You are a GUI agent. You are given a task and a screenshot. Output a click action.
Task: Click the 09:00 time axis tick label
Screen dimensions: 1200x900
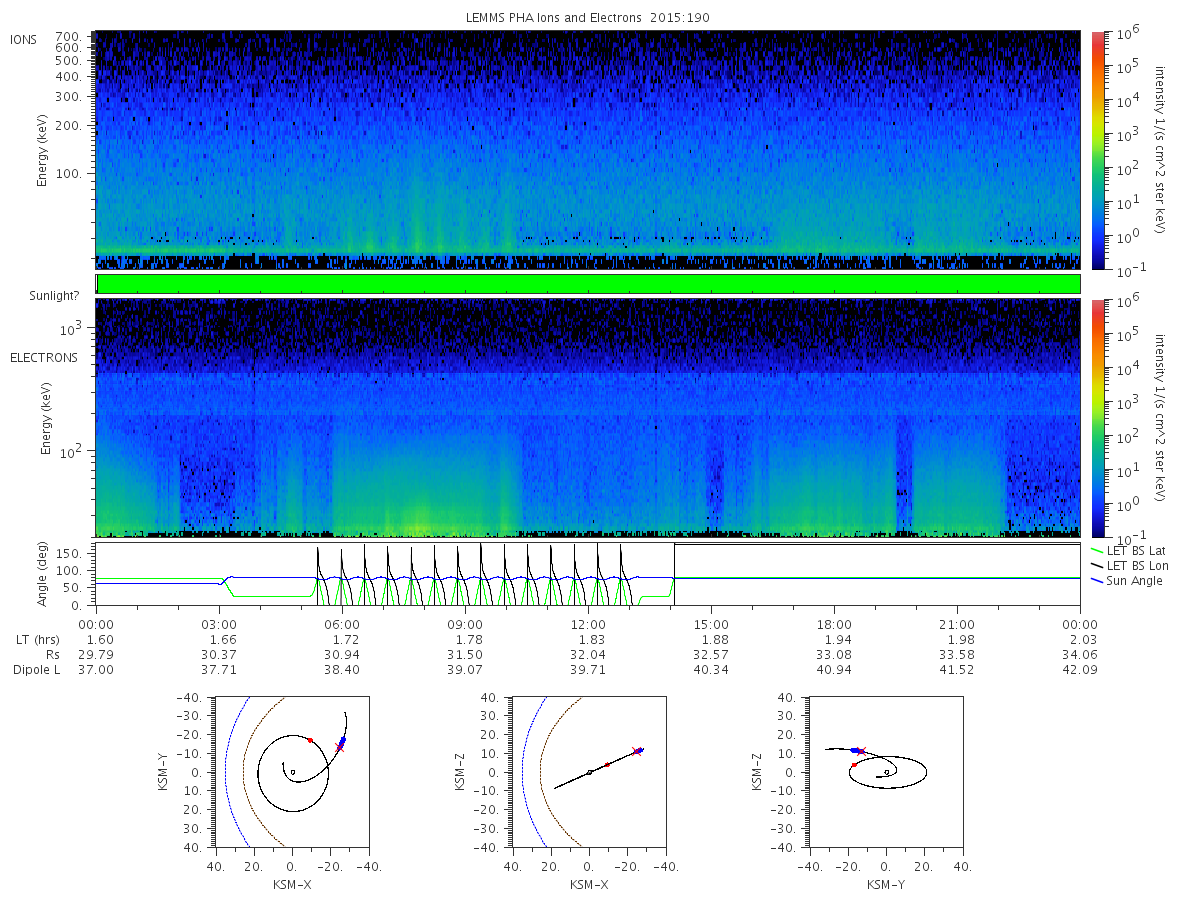pyautogui.click(x=465, y=624)
